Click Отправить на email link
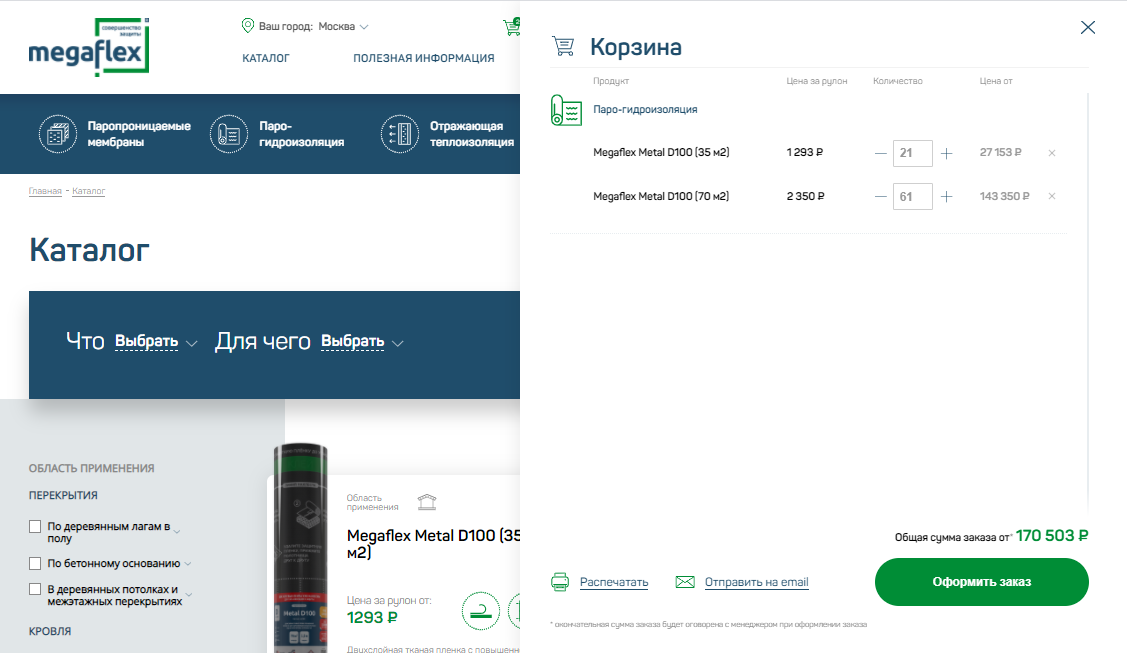Image resolution: width=1127 pixels, height=653 pixels. [756, 582]
